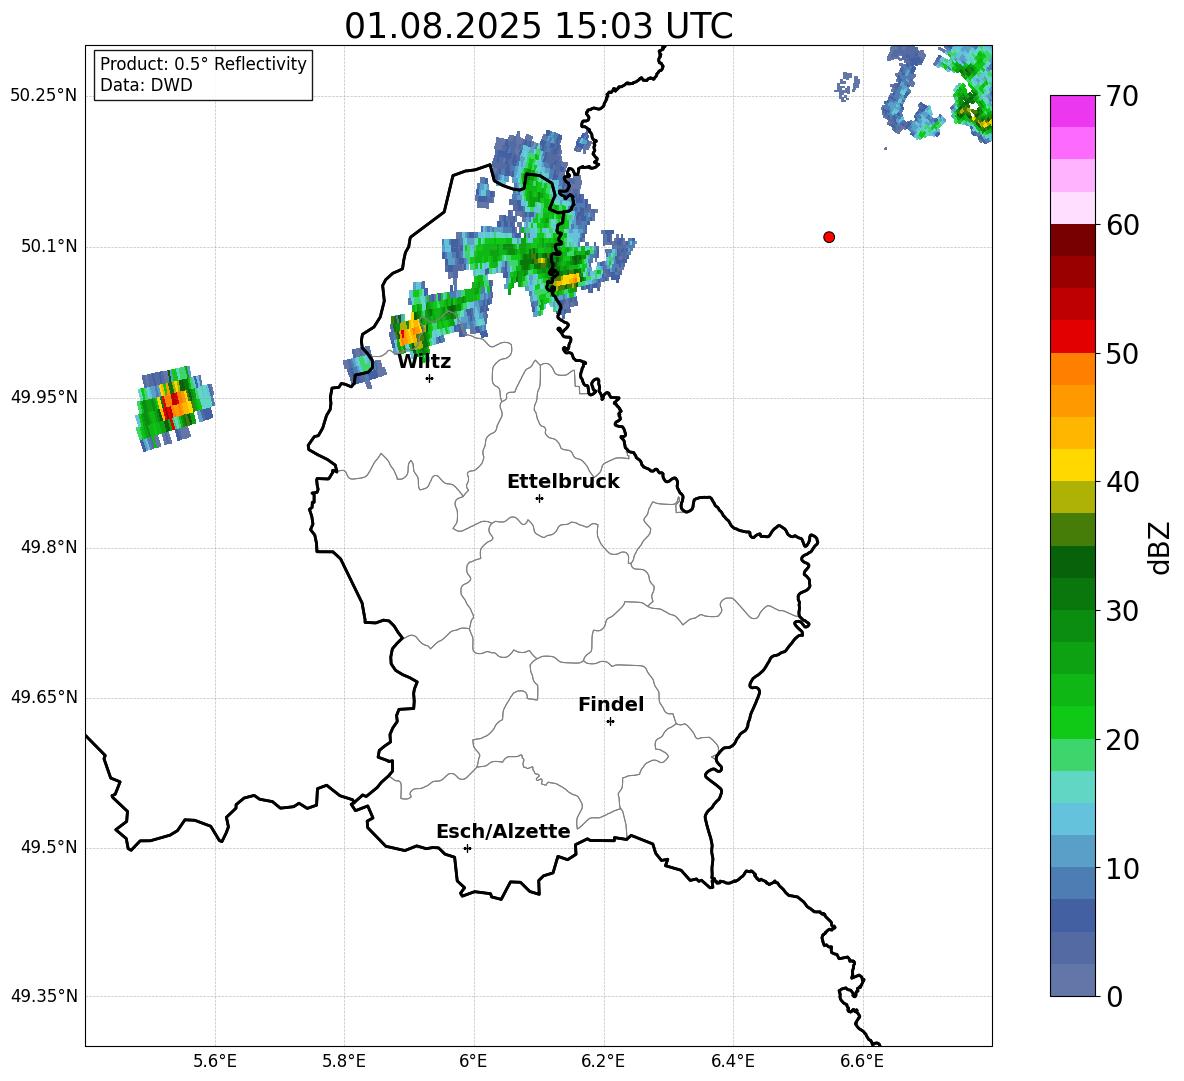Select the Ettelbruck cross marker
Viewport: 1184px width, 1081px height.
click(x=539, y=498)
